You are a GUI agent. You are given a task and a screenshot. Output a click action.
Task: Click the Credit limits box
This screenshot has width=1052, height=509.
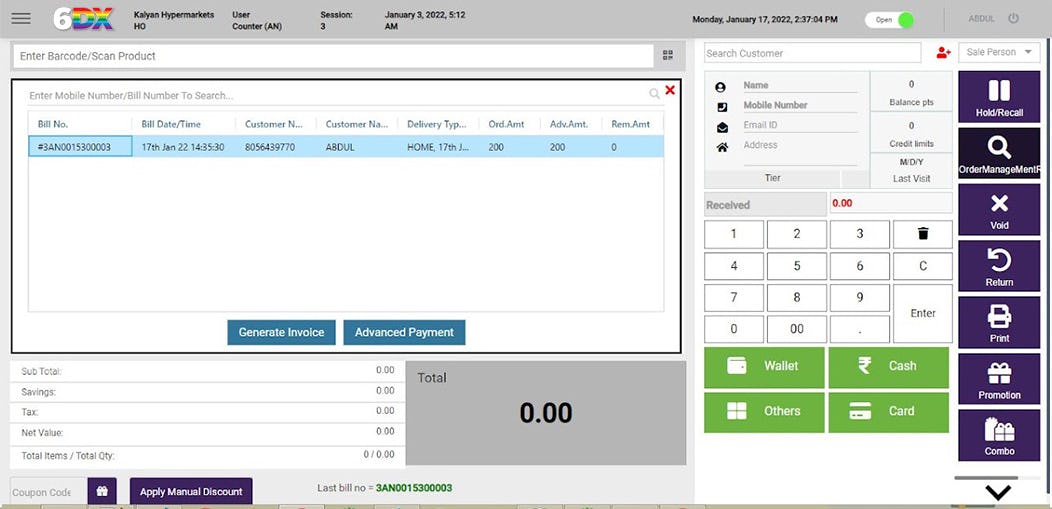pos(911,133)
